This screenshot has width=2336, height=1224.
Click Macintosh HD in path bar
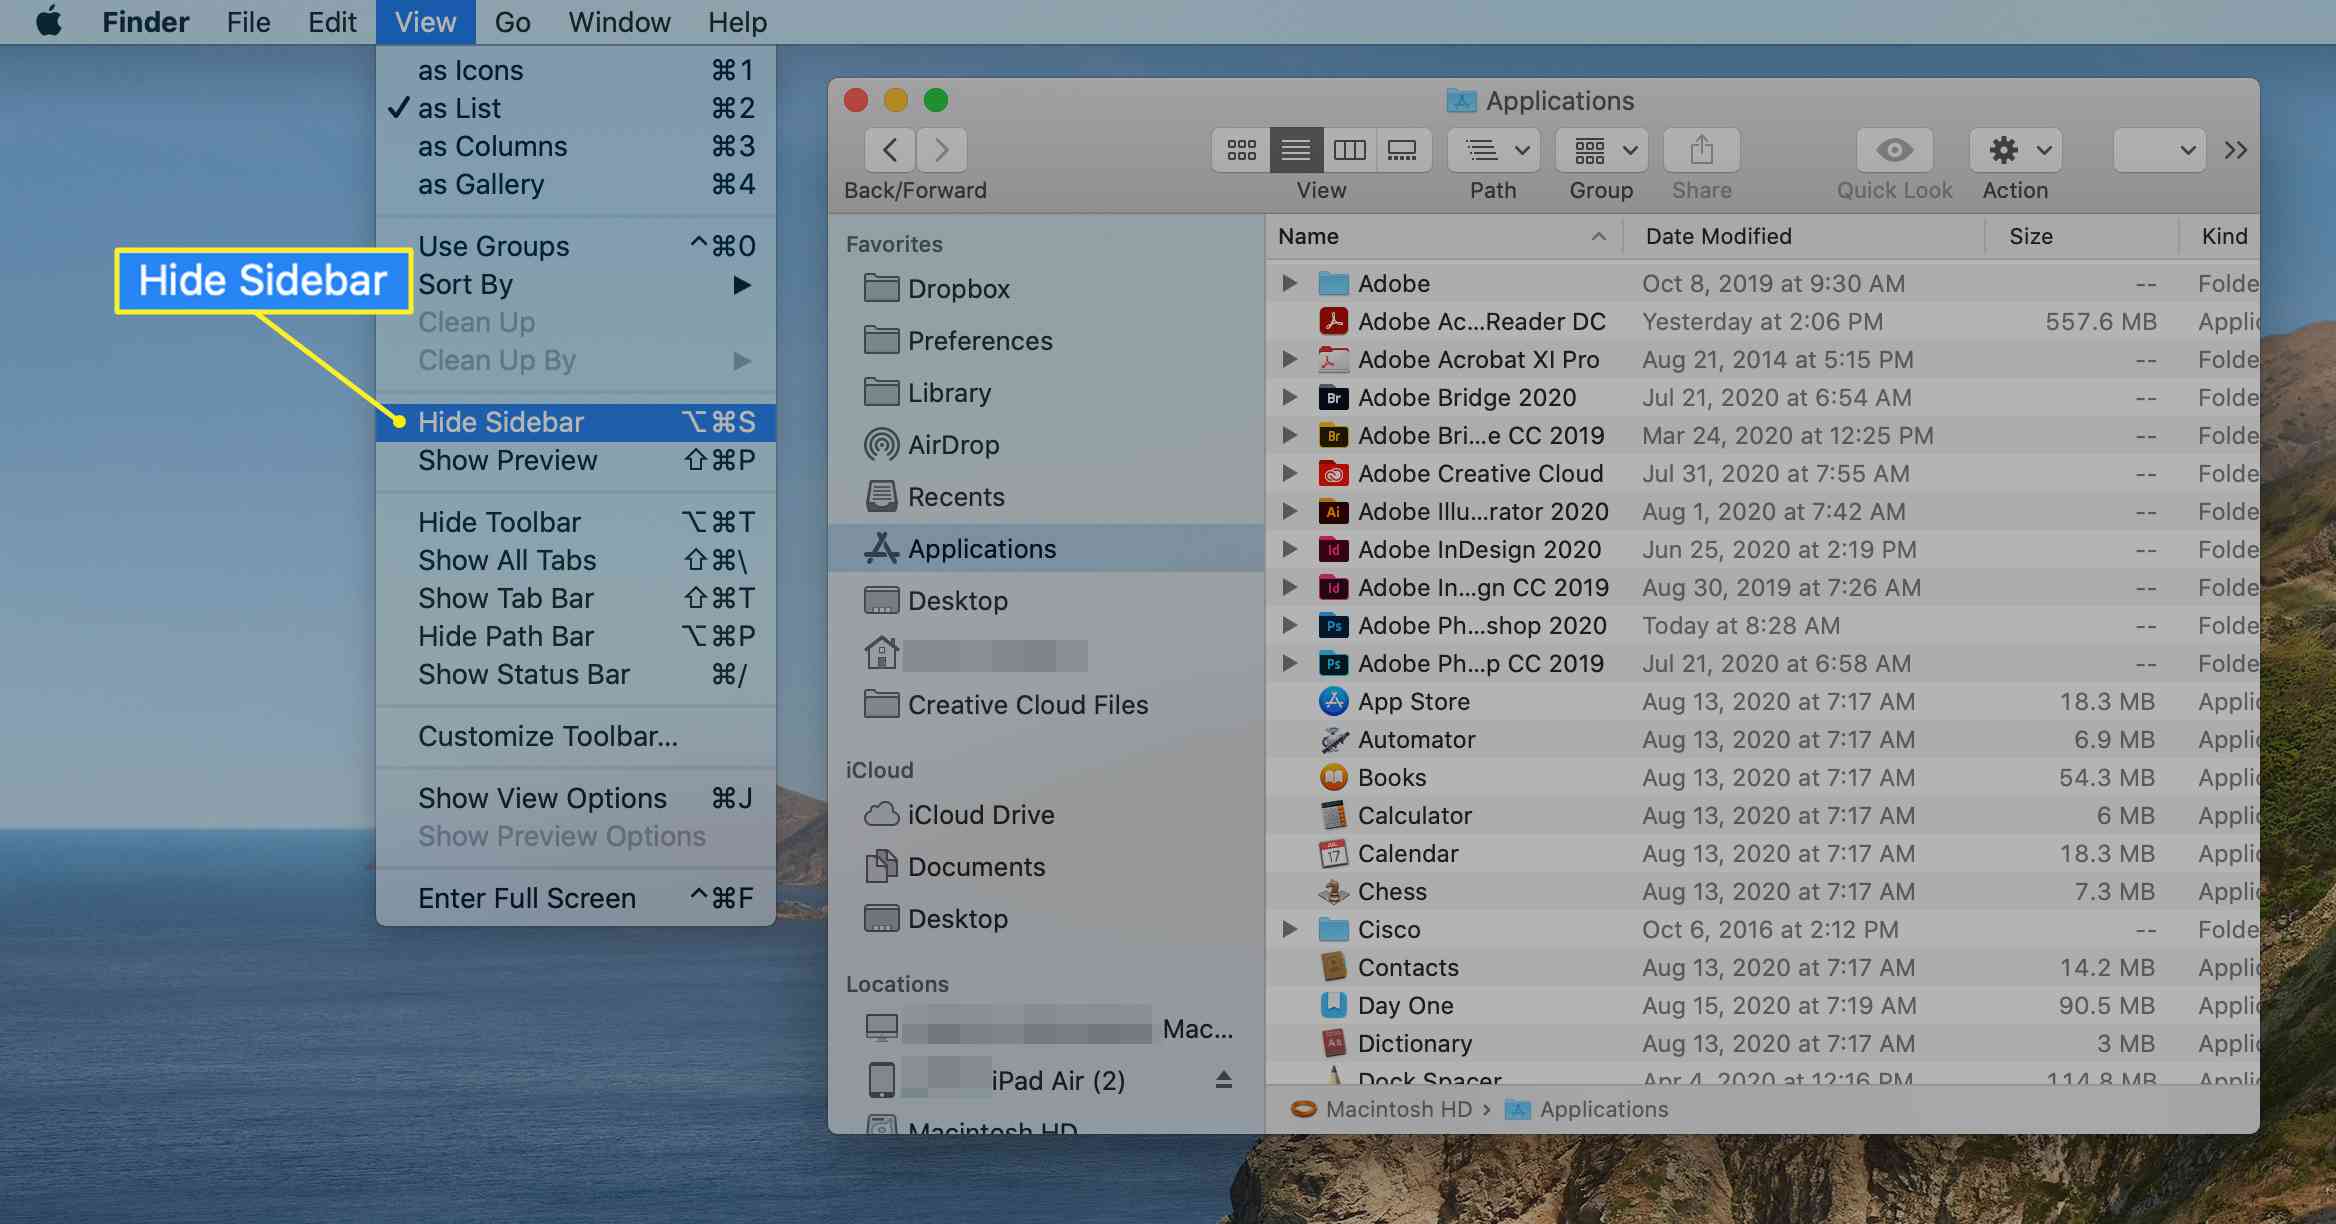tap(1382, 1109)
